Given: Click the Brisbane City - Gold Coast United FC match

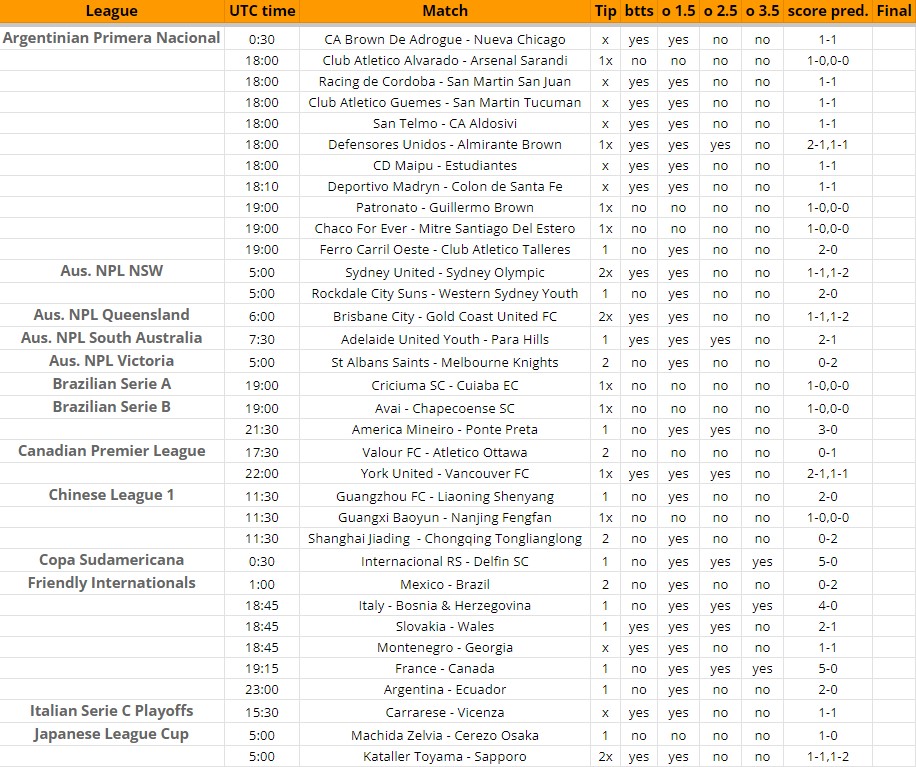Looking at the screenshot, I should click(x=445, y=317).
